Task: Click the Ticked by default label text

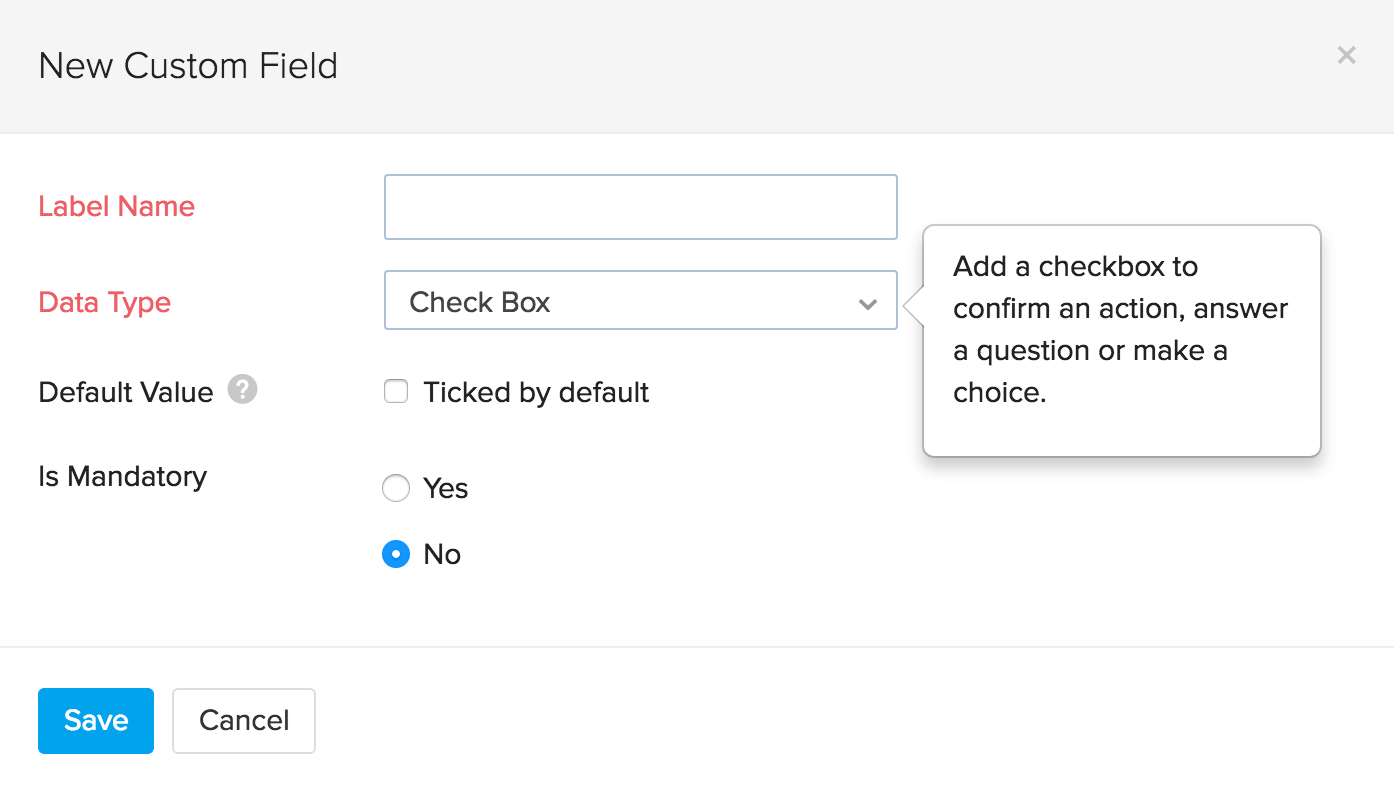Action: point(536,391)
